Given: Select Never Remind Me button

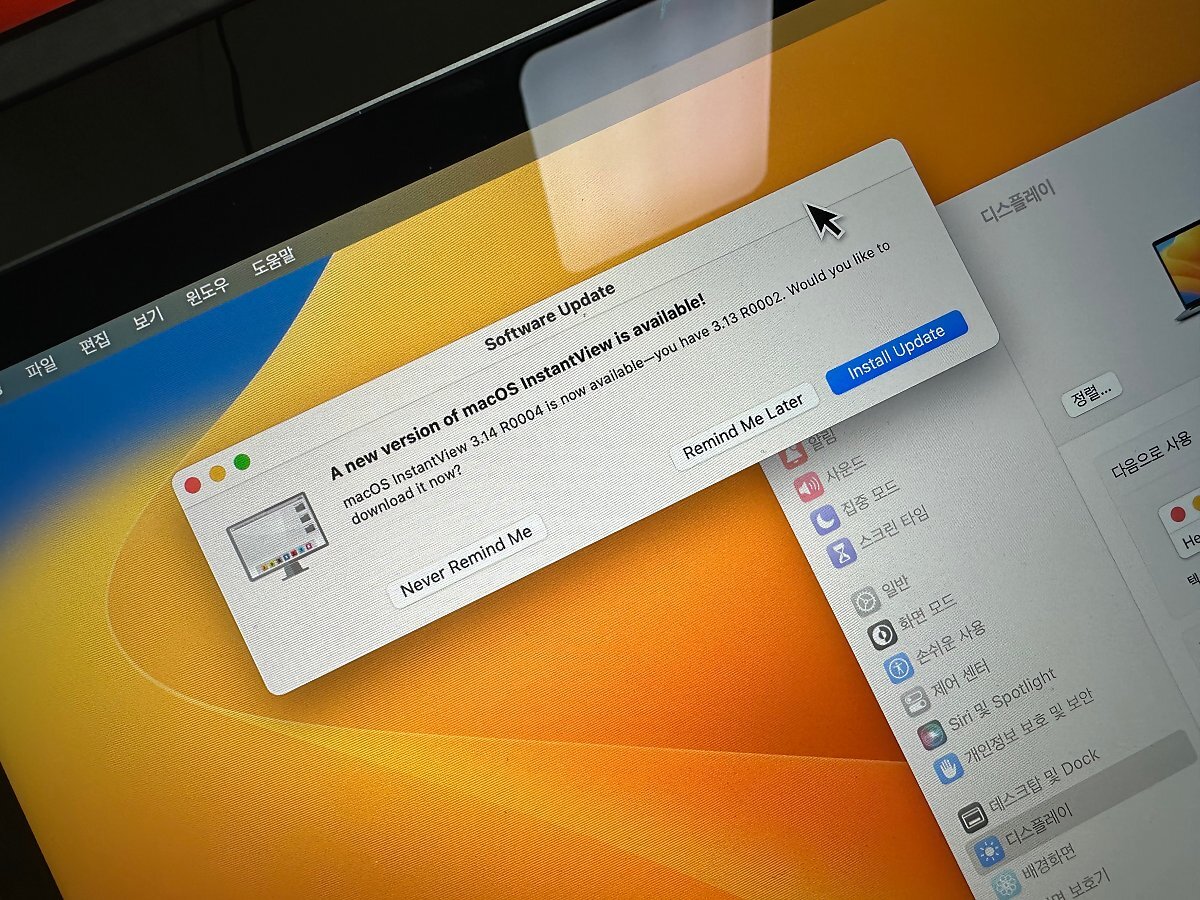Looking at the screenshot, I should (466, 561).
